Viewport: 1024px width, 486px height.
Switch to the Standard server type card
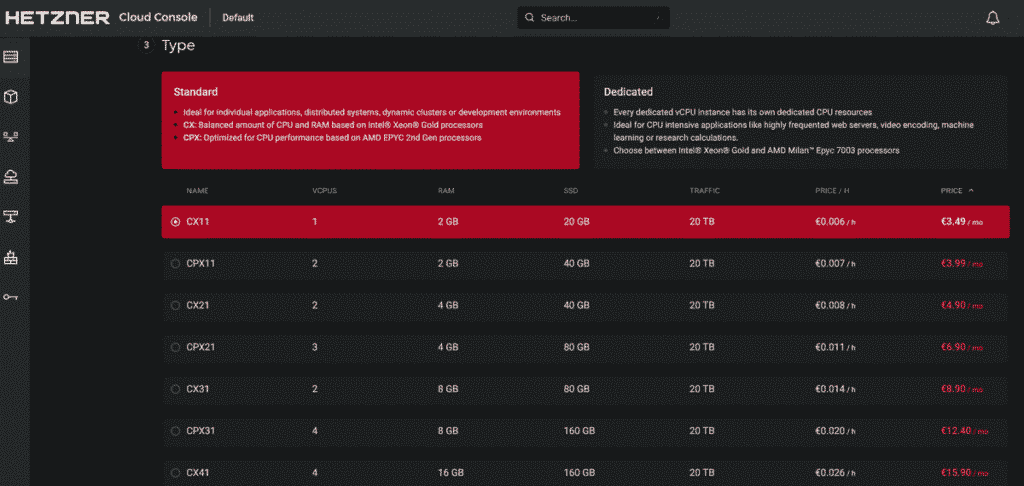370,120
